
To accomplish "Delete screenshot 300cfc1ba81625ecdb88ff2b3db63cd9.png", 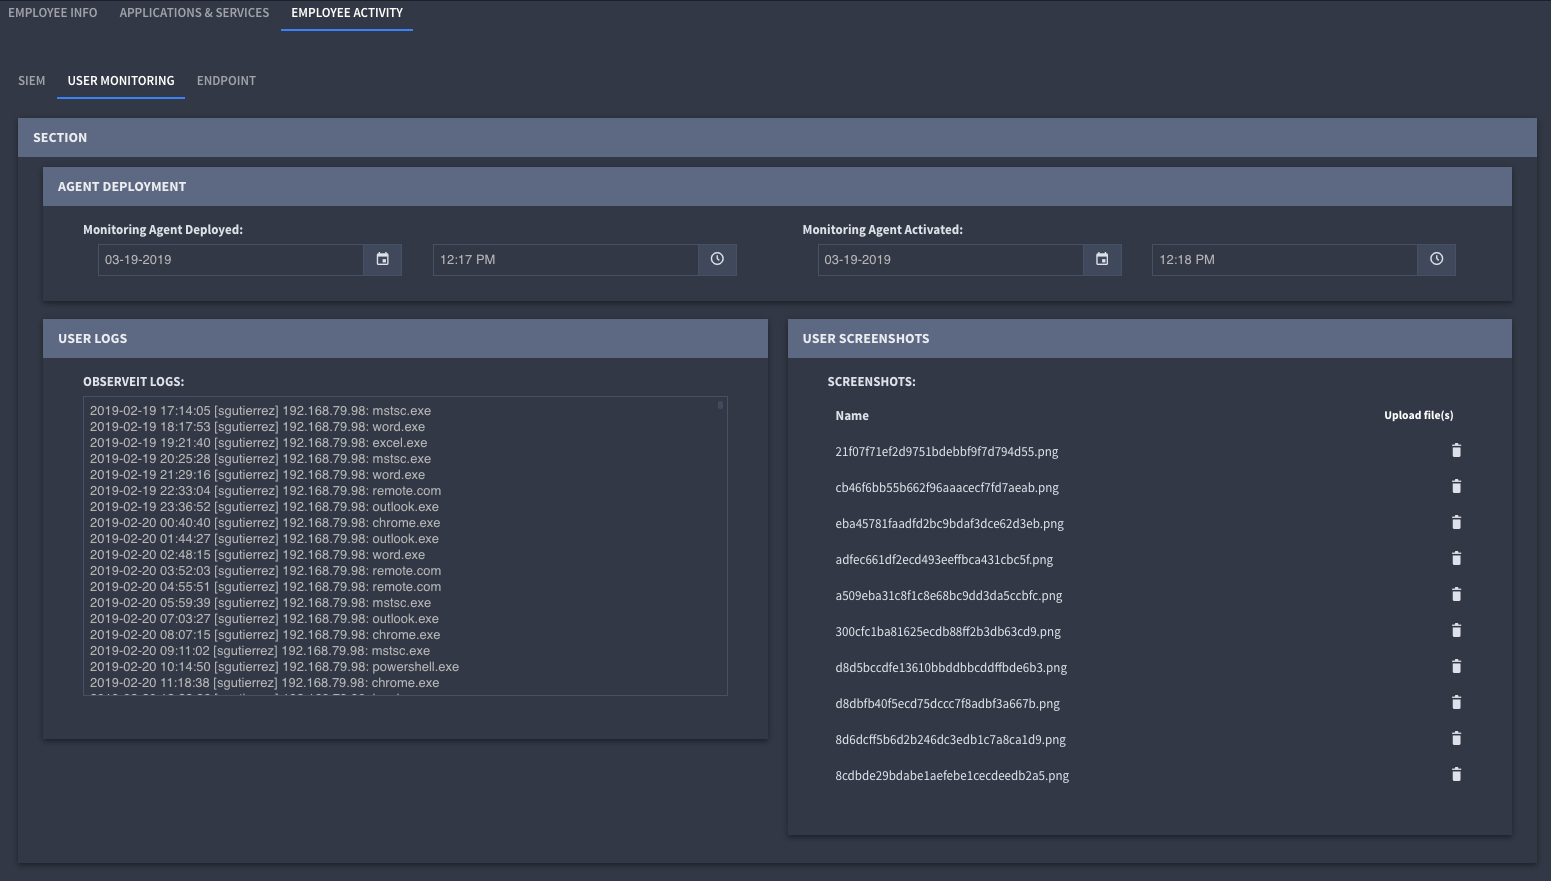I will tap(1456, 630).
